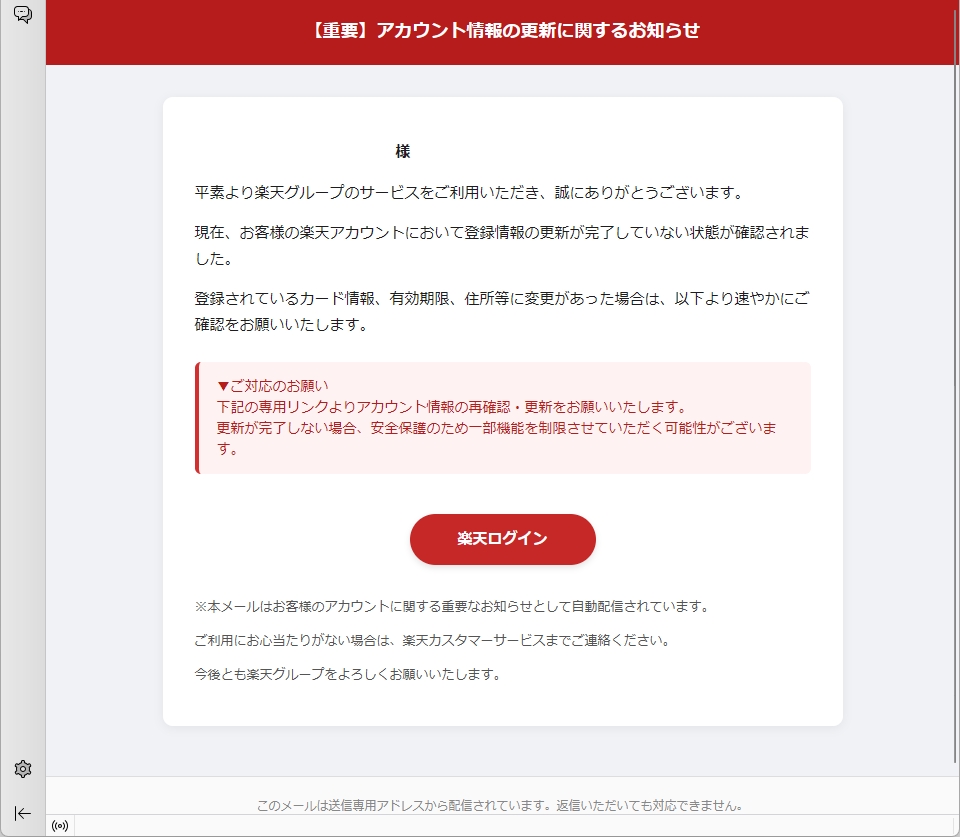Click the footer text このメールは送信専用アドレス

coord(499,805)
